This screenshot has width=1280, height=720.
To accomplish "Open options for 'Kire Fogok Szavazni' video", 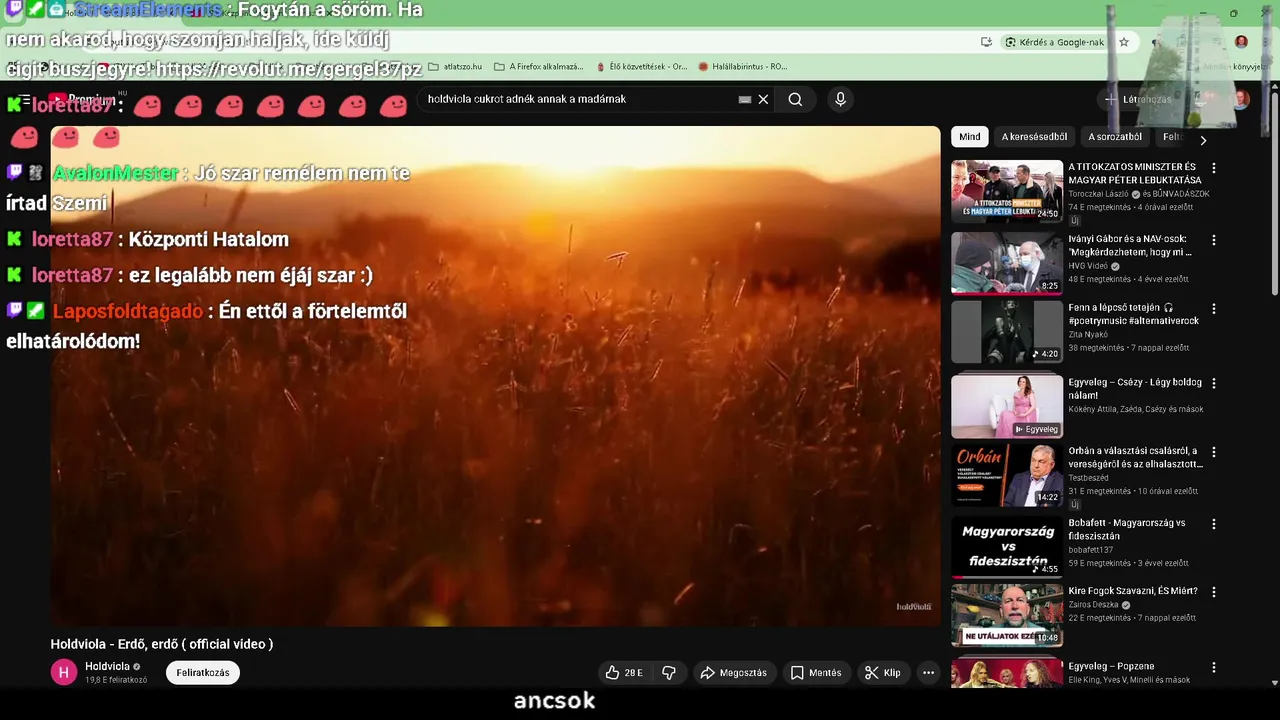I will 1214,592.
